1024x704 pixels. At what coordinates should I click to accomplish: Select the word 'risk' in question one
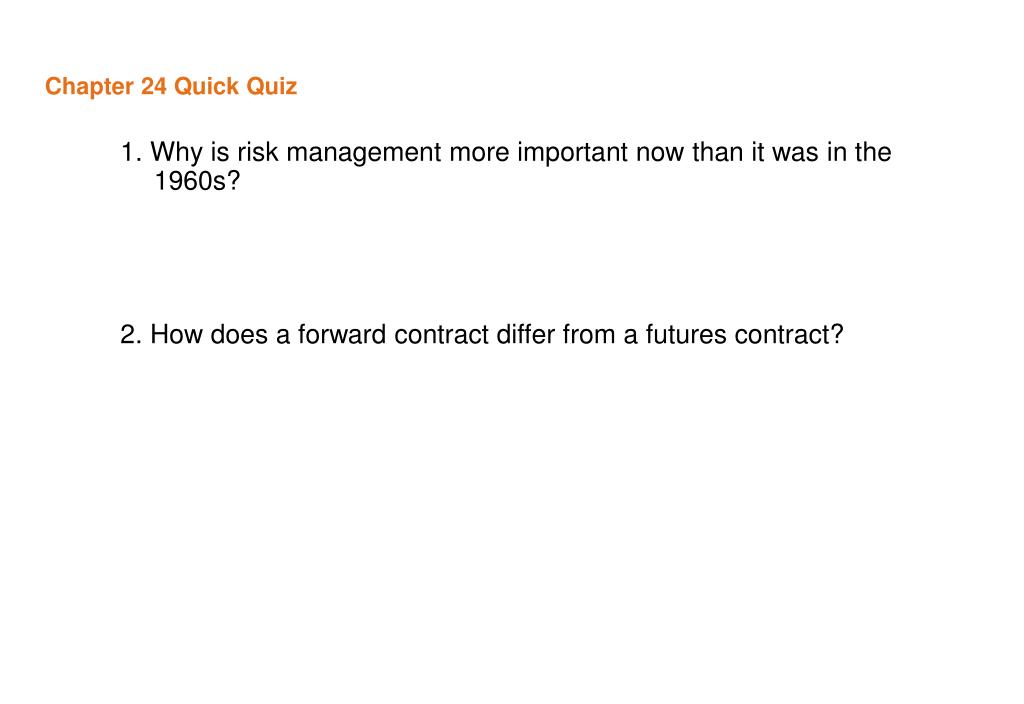click(x=258, y=153)
